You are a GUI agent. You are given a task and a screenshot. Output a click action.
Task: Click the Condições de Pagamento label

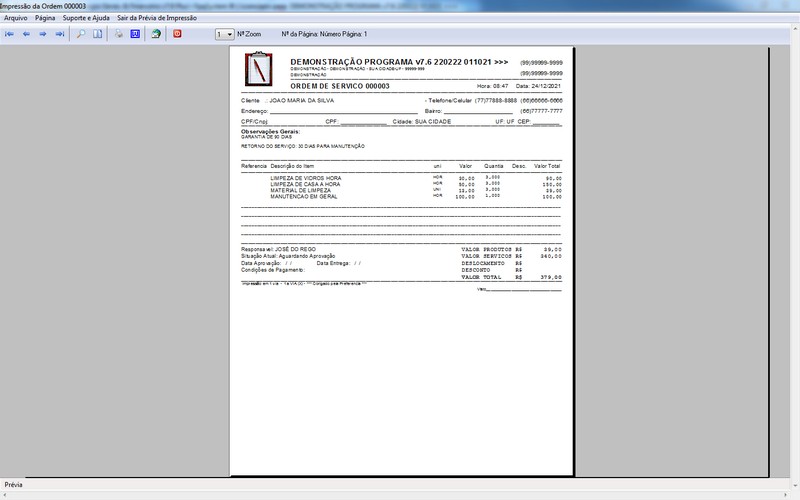click(x=273, y=270)
